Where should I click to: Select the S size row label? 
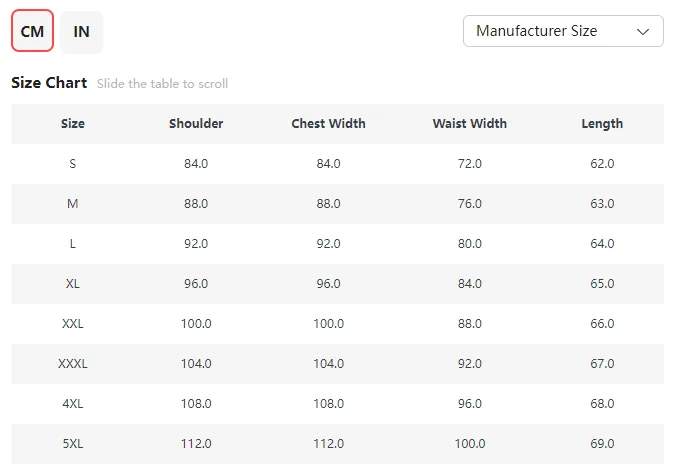pyautogui.click(x=73, y=164)
